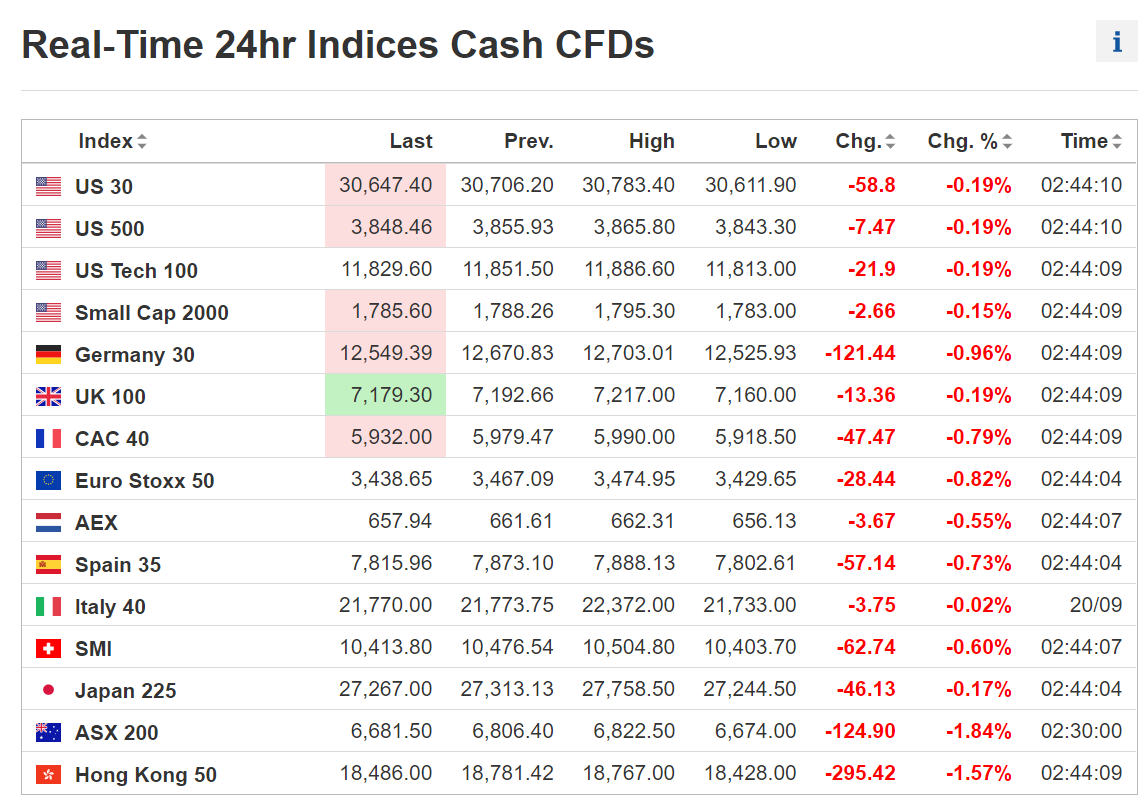Screen dimensions: 1145x802
Task: Open the Germany 30 index link
Action: (x=134, y=355)
